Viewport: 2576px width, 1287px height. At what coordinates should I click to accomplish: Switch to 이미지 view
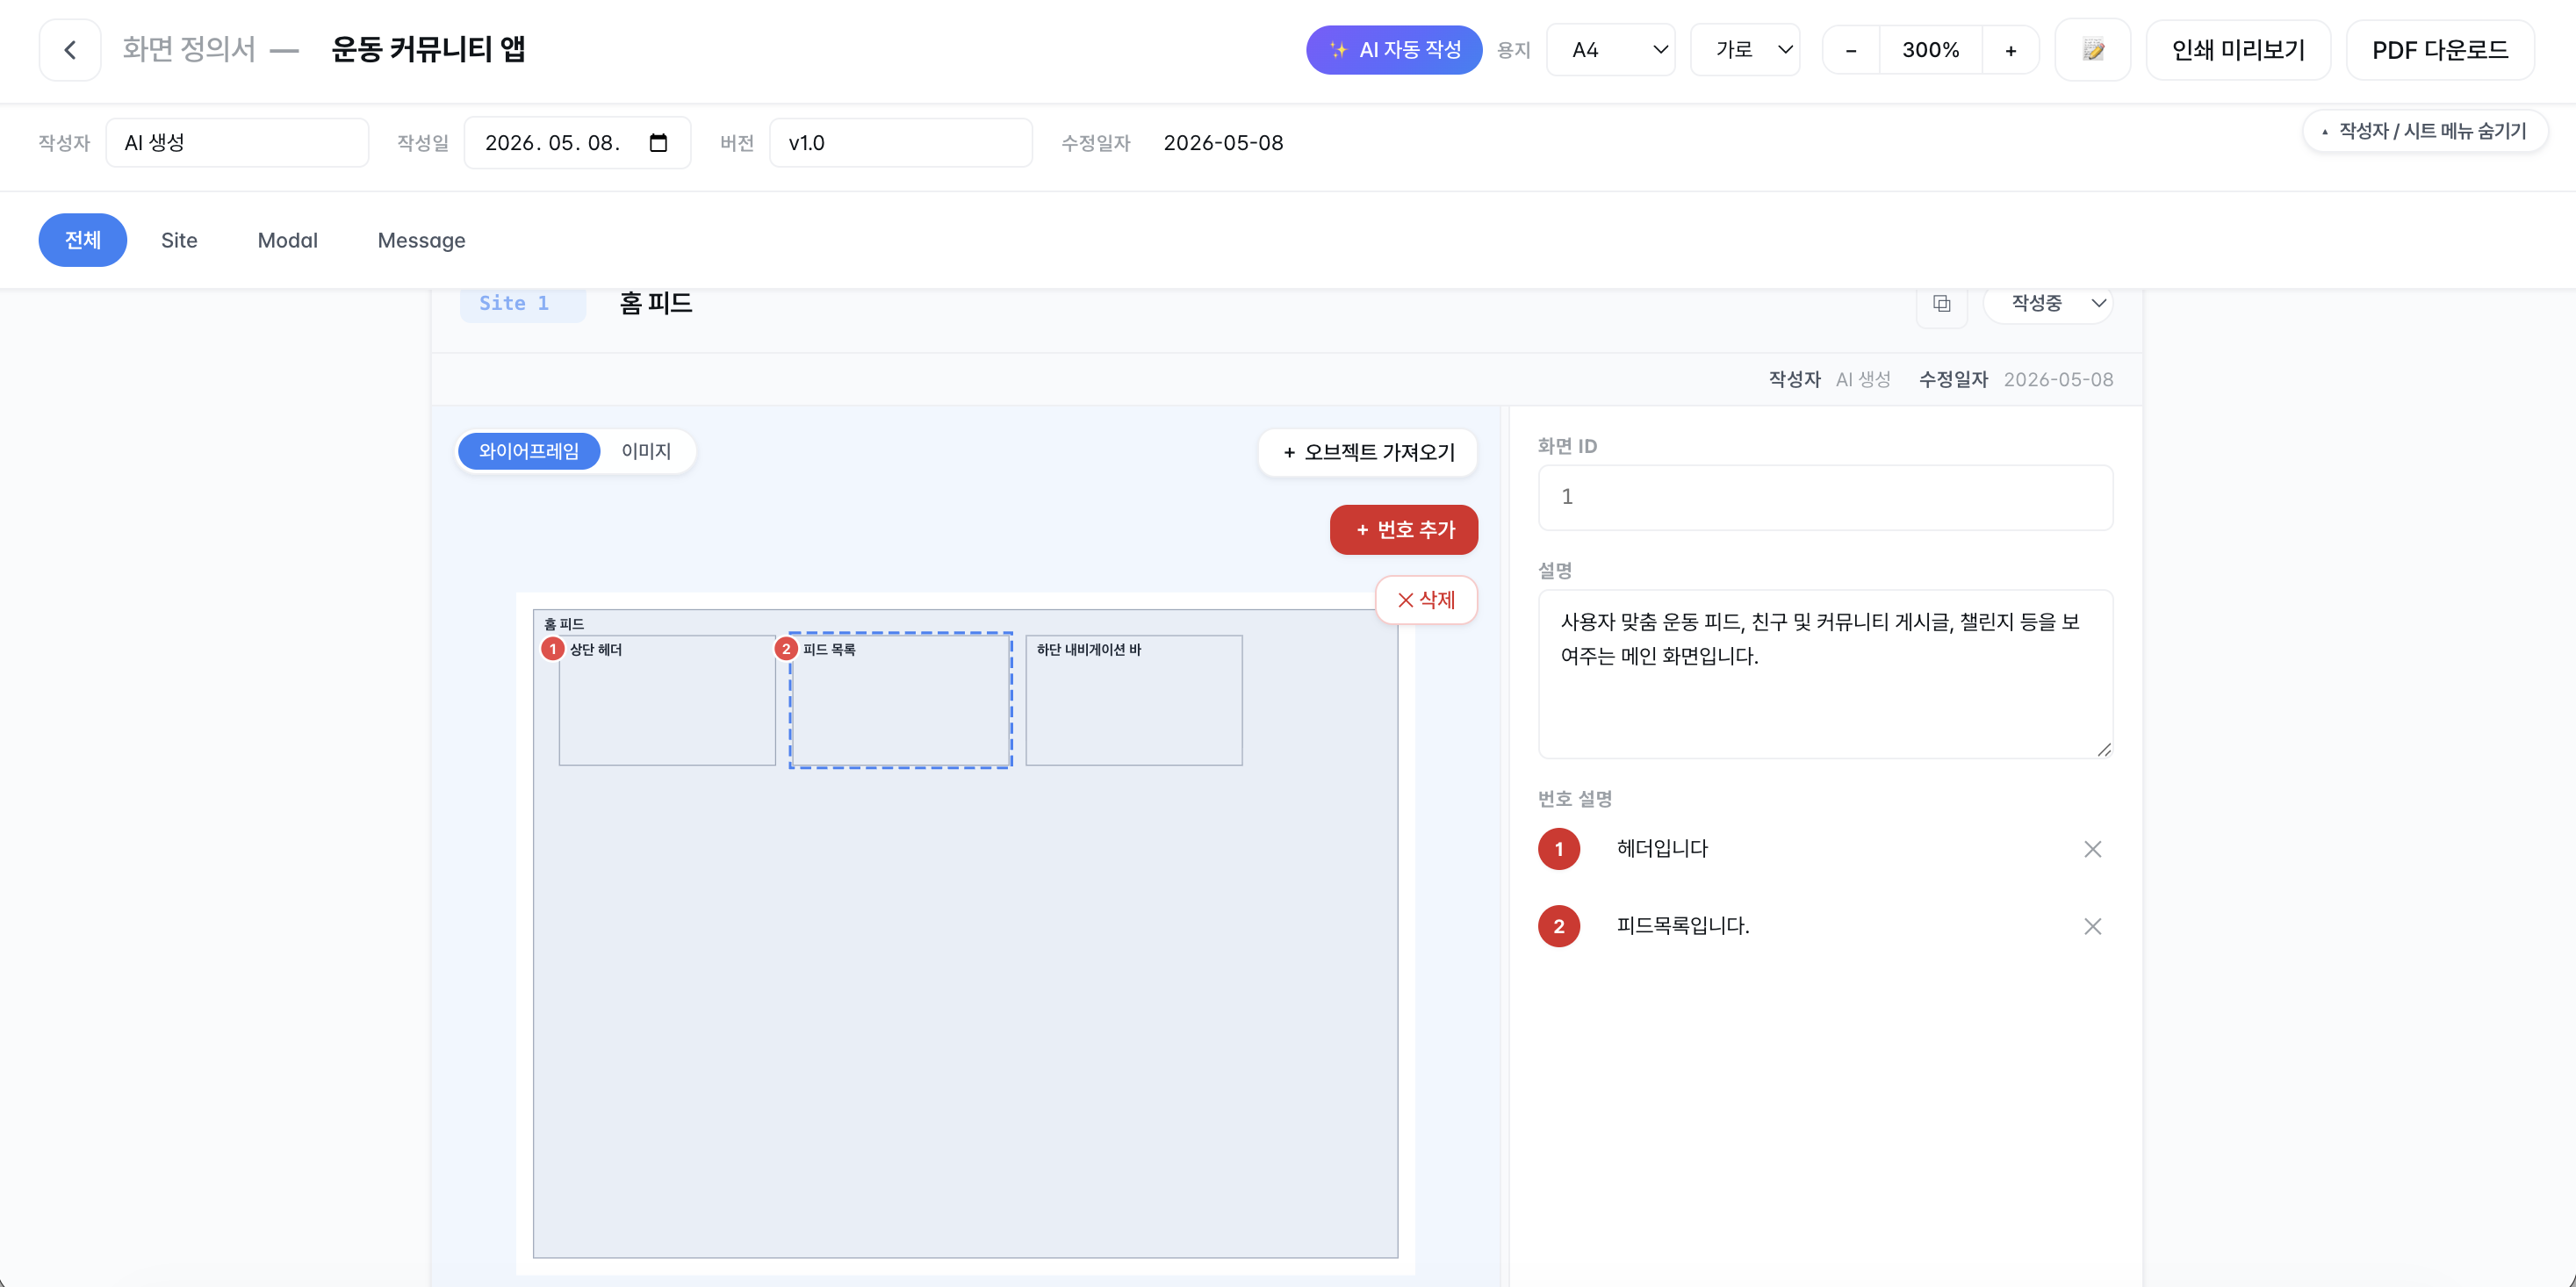pos(646,451)
